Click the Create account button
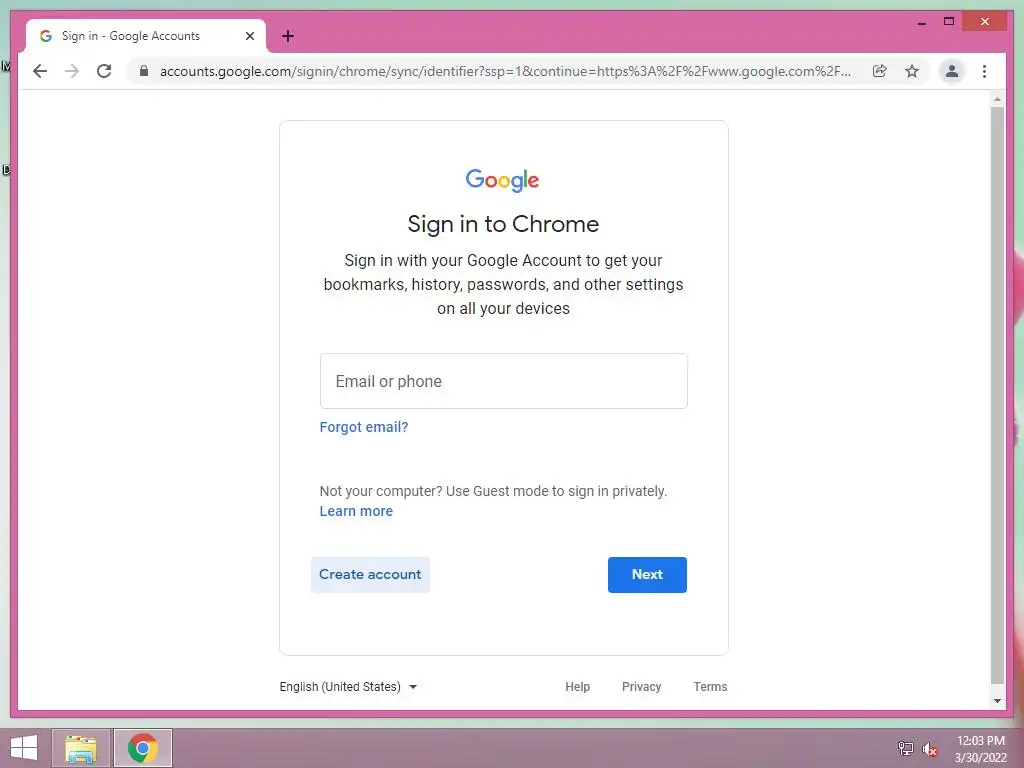This screenshot has height=768, width=1024. coord(370,575)
